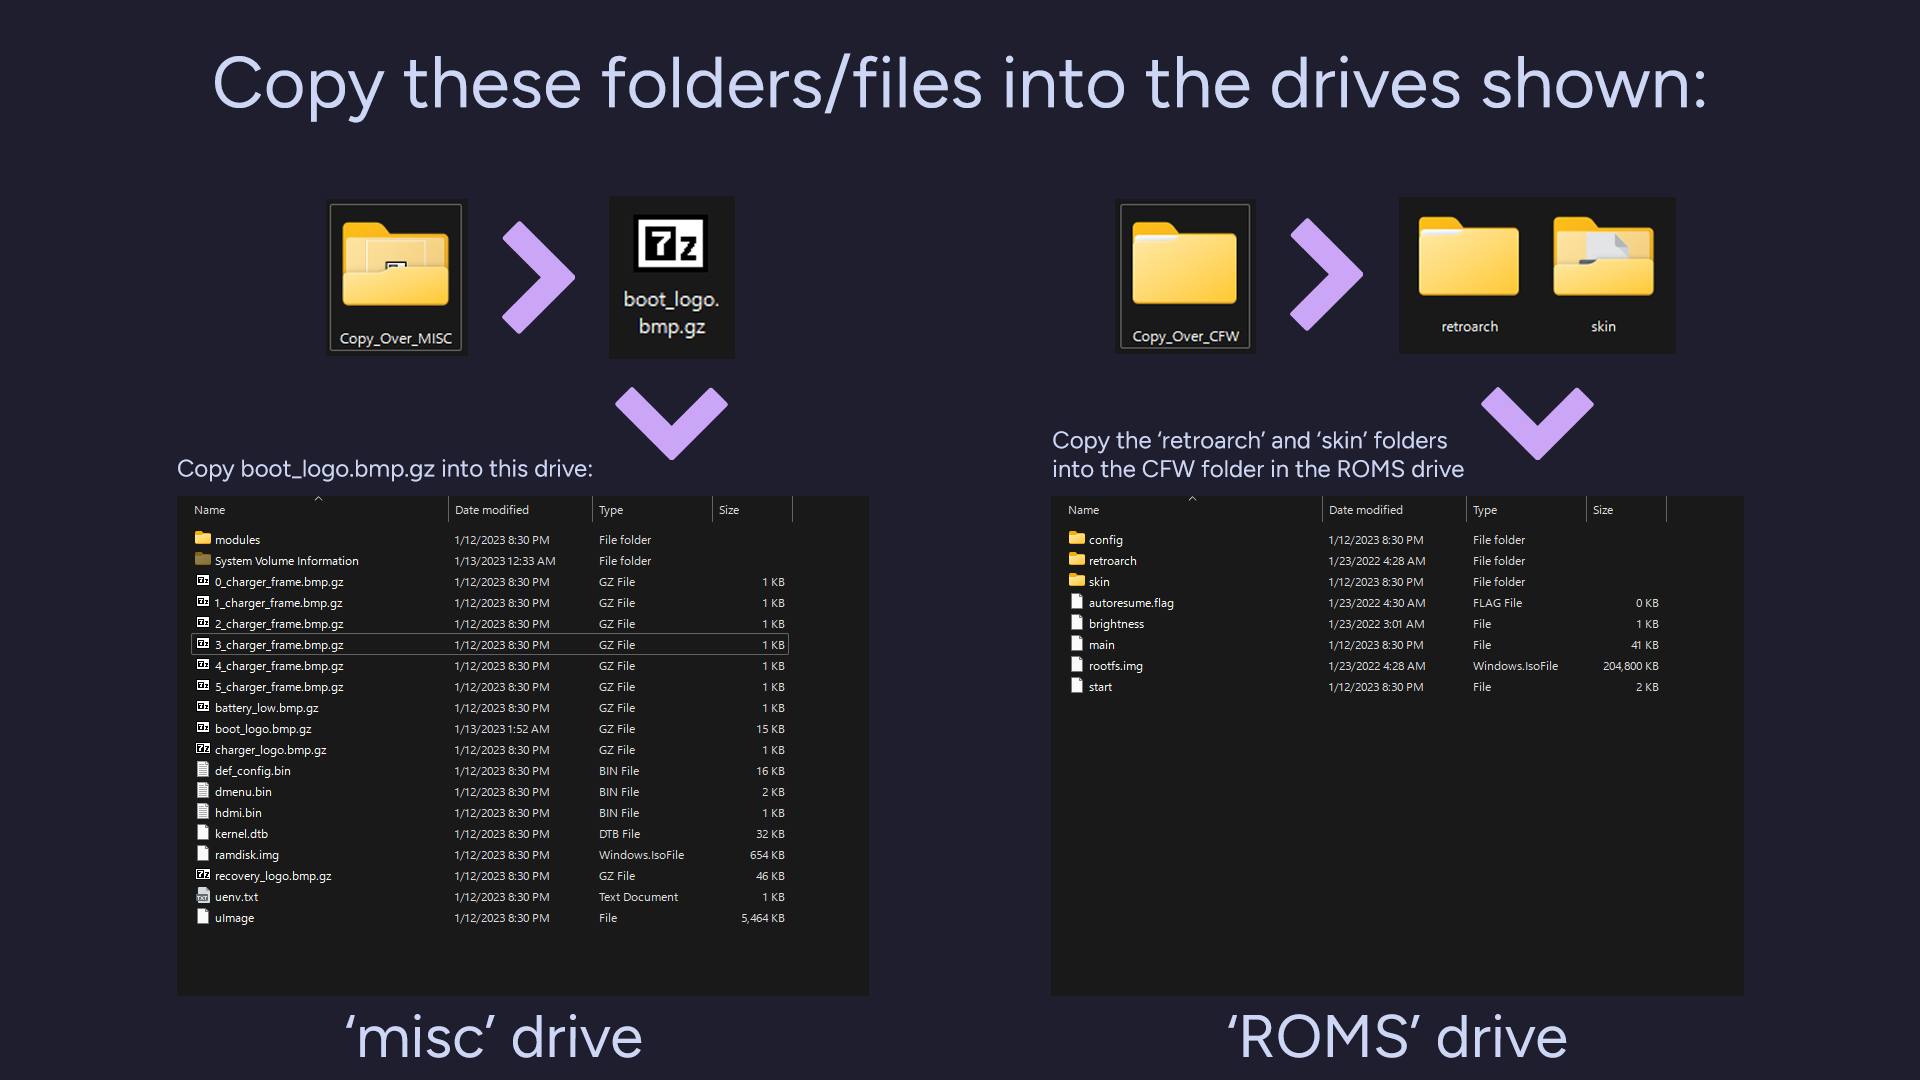
Task: Select hdmi.bin file
Action: [490, 813]
